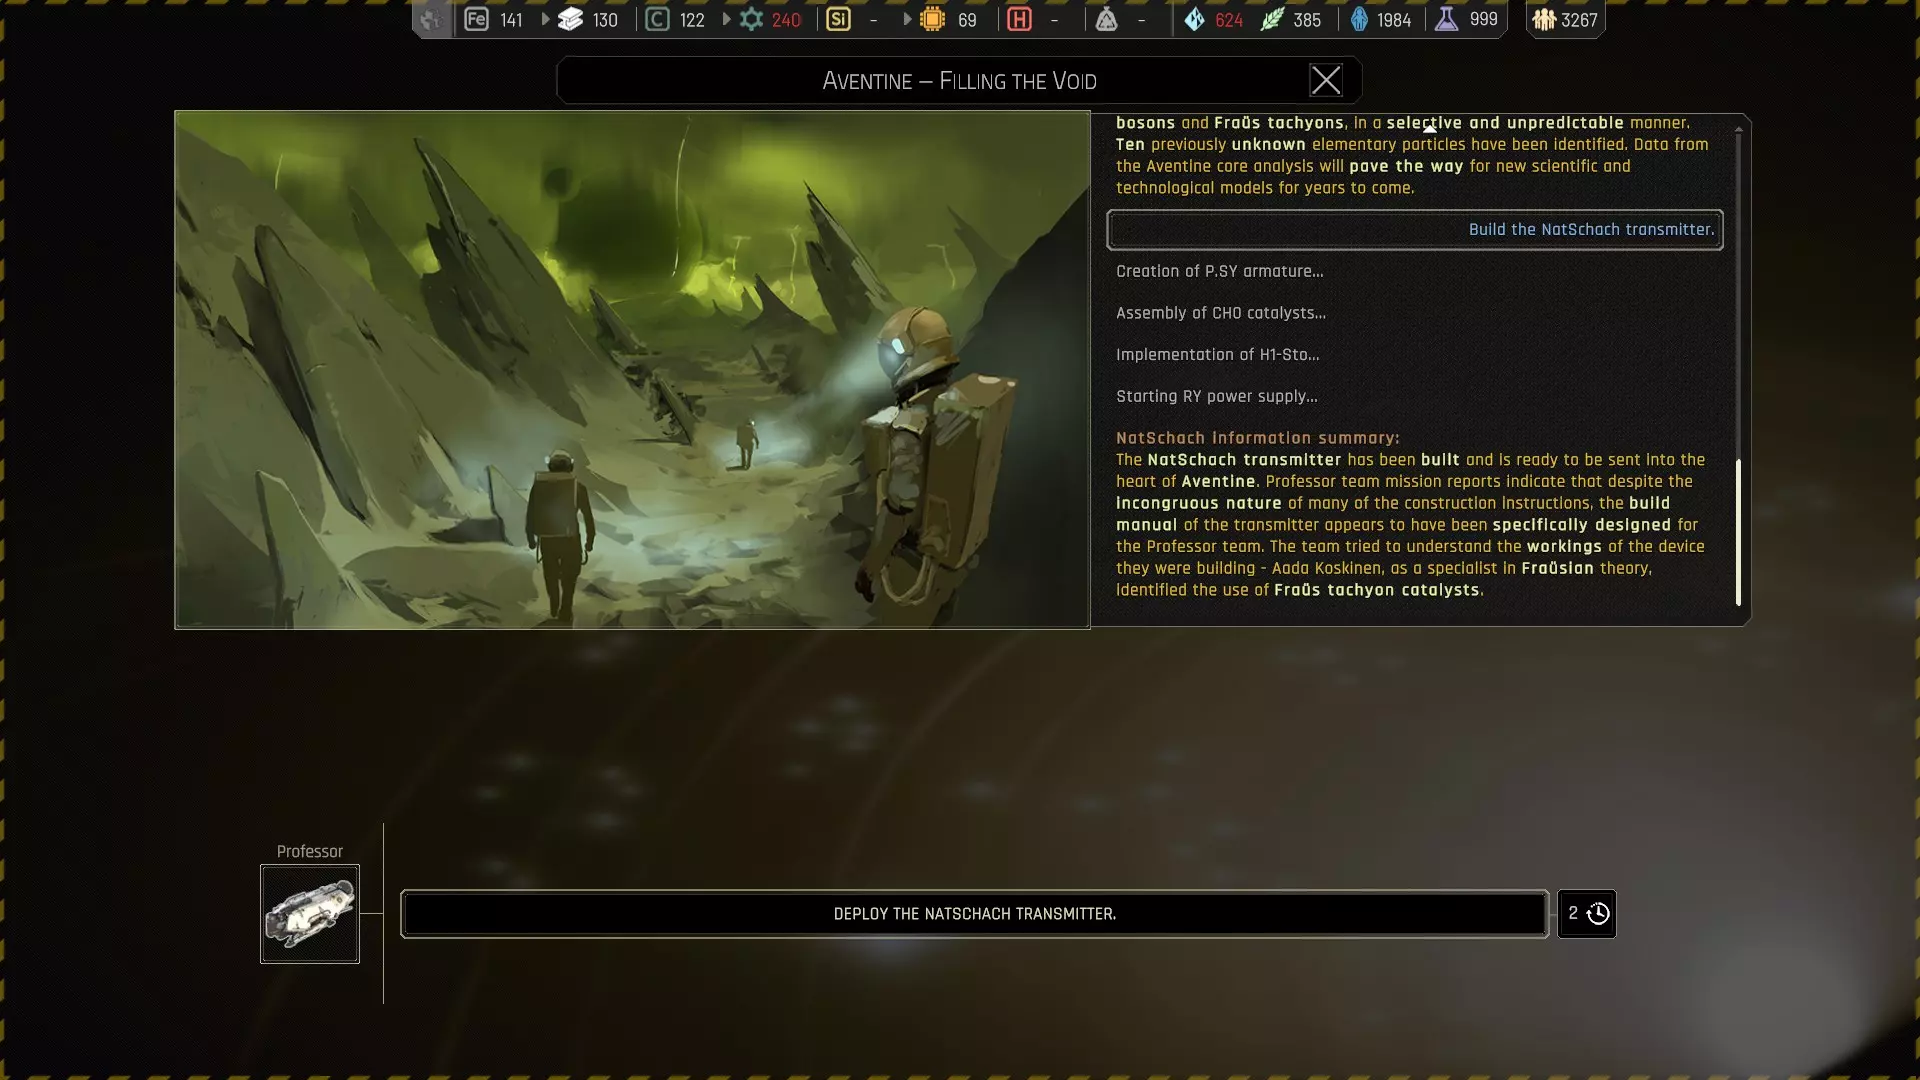Screen dimensions: 1920x1080
Task: Click the C carbon resource icon
Action: [x=657, y=19]
